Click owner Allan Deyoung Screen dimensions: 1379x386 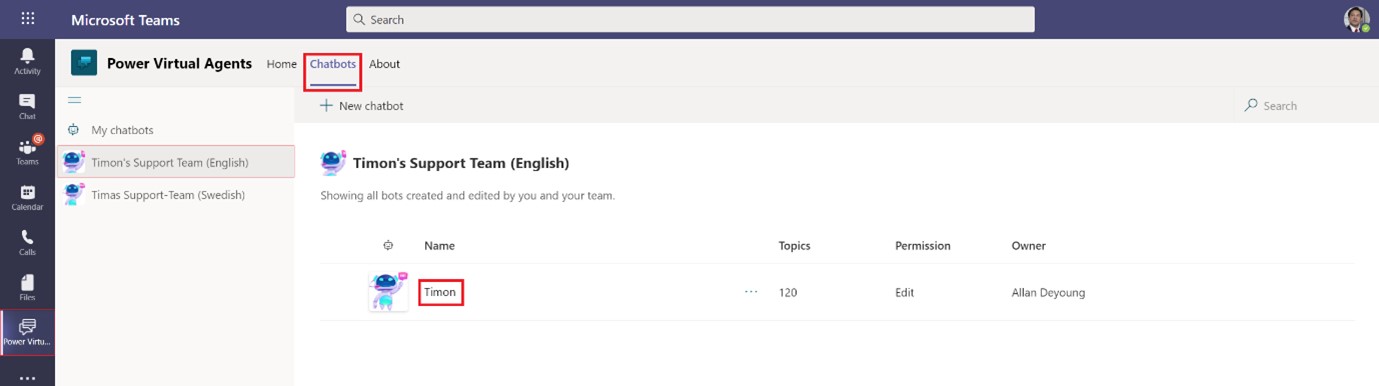coord(1048,293)
